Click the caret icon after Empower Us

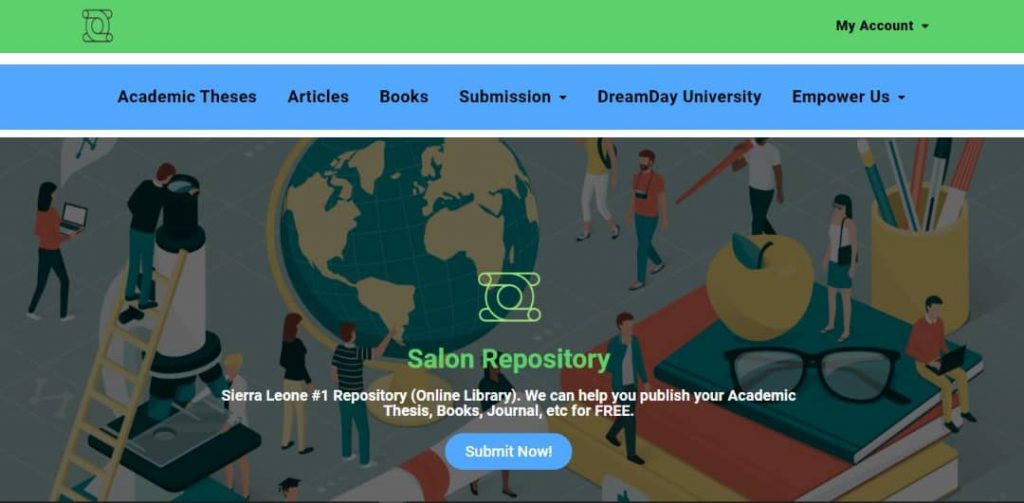tap(901, 98)
